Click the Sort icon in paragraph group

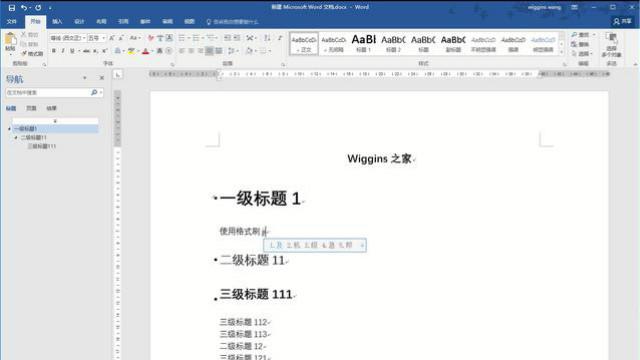267,38
